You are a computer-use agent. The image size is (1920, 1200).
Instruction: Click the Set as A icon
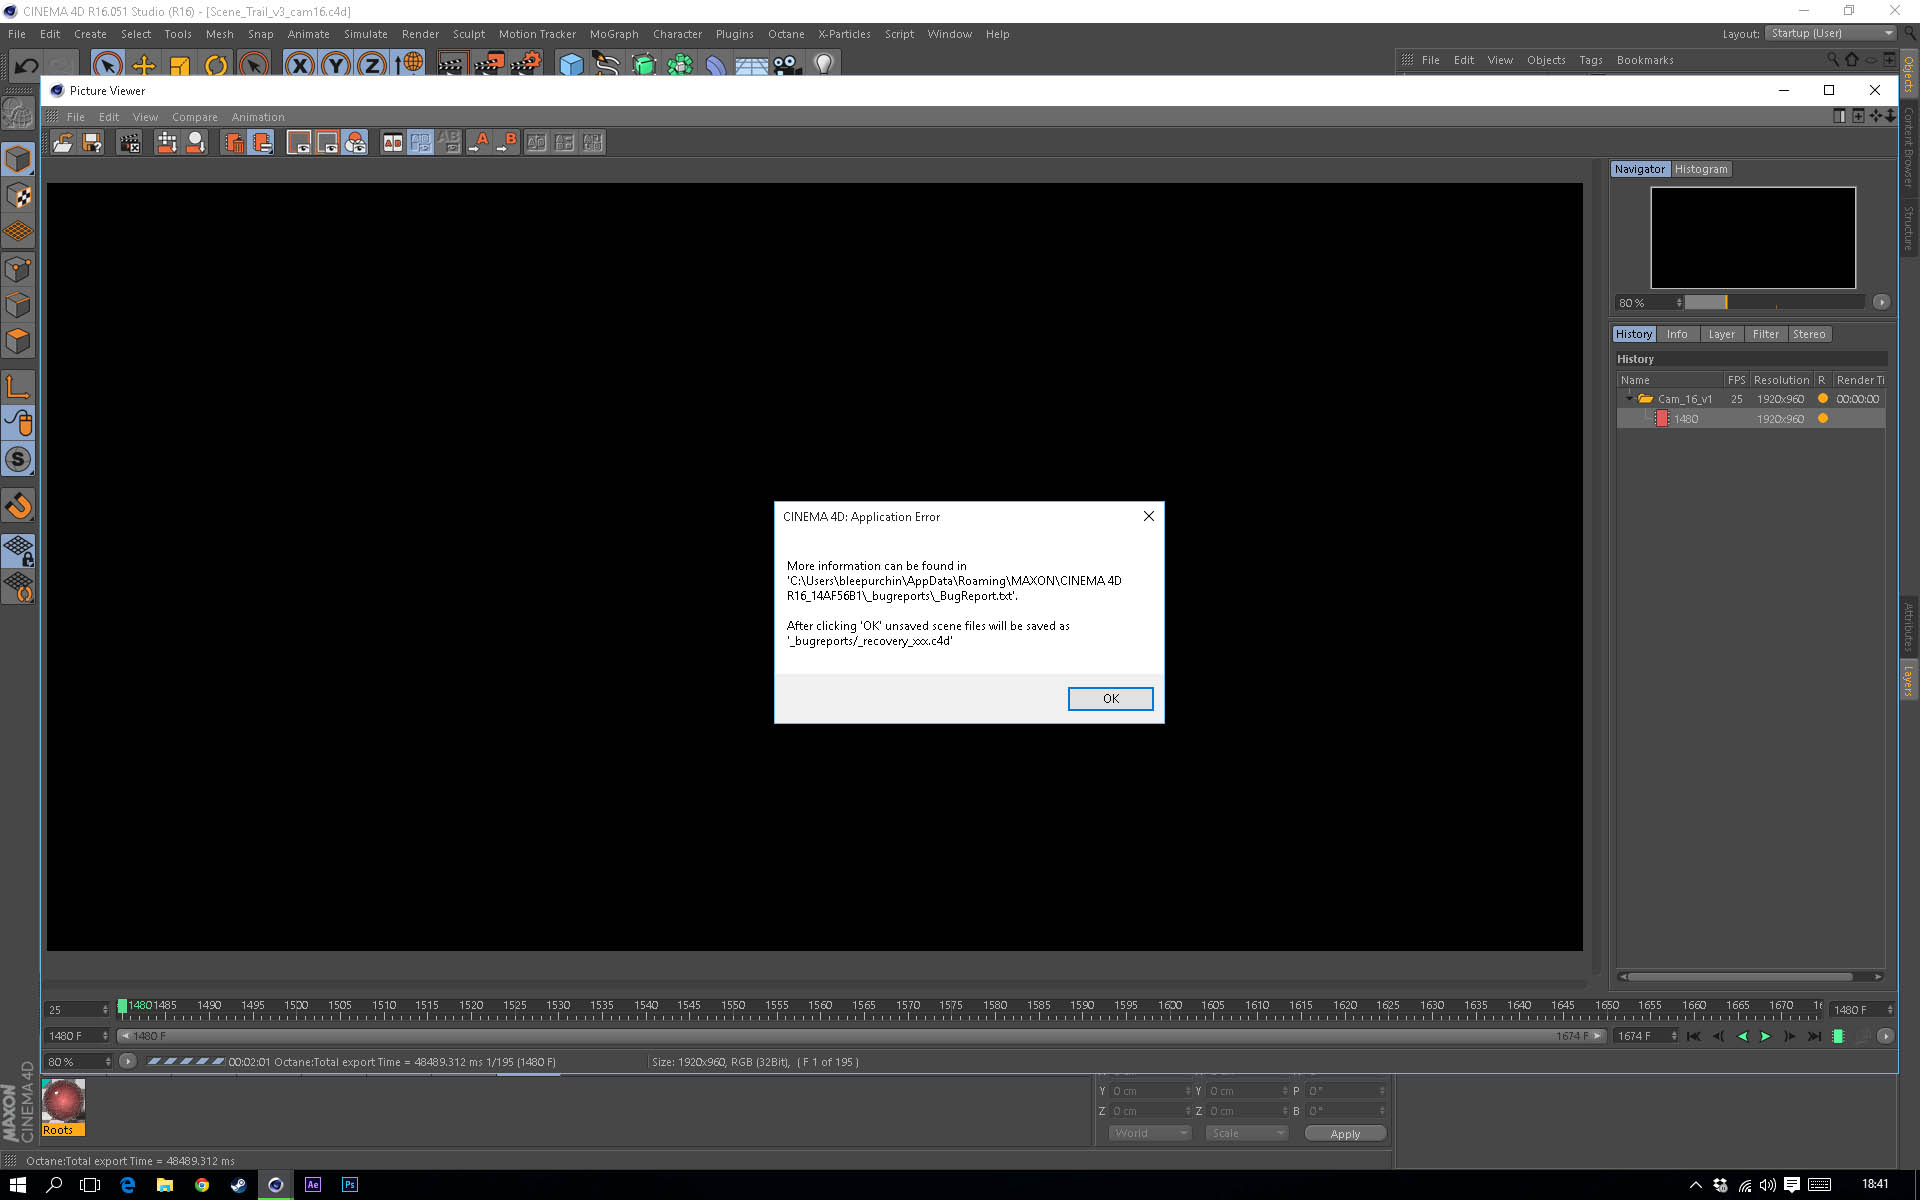(480, 143)
